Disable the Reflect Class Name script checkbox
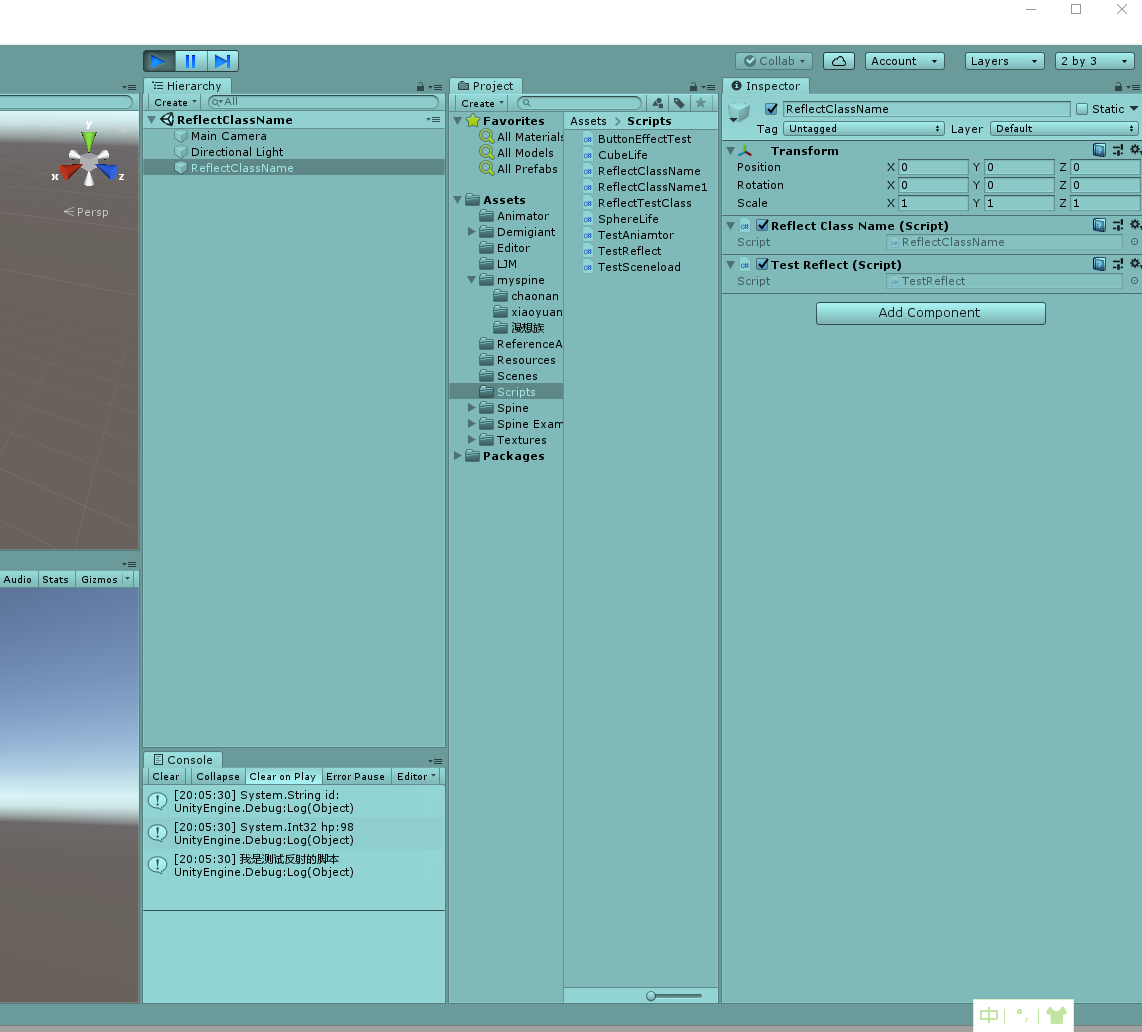 coord(763,225)
